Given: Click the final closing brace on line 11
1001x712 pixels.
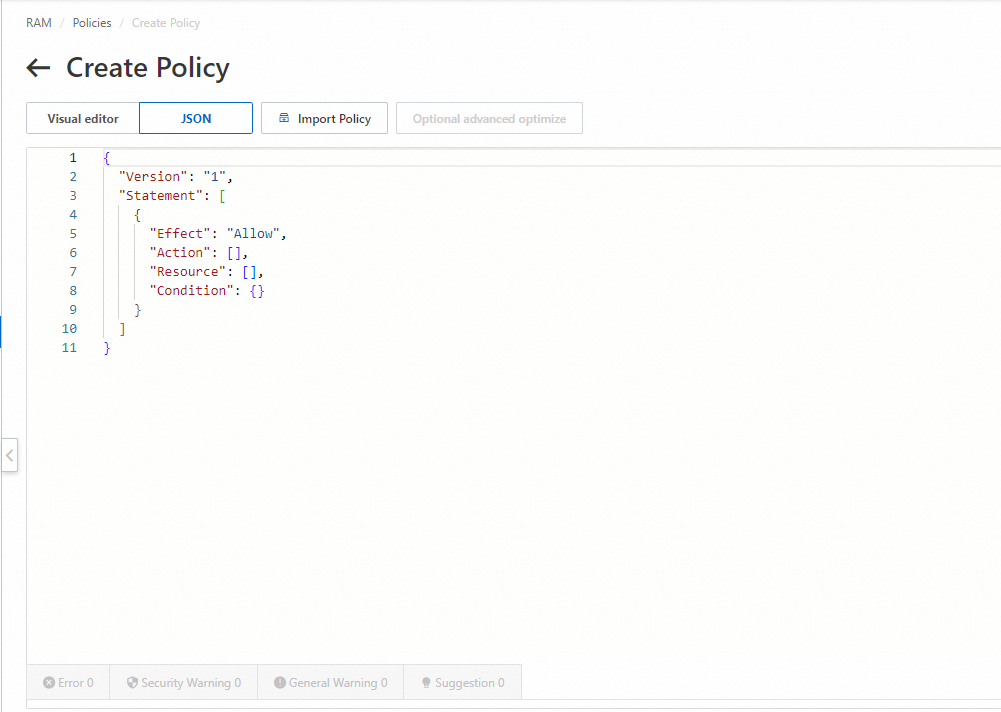Looking at the screenshot, I should (x=107, y=348).
